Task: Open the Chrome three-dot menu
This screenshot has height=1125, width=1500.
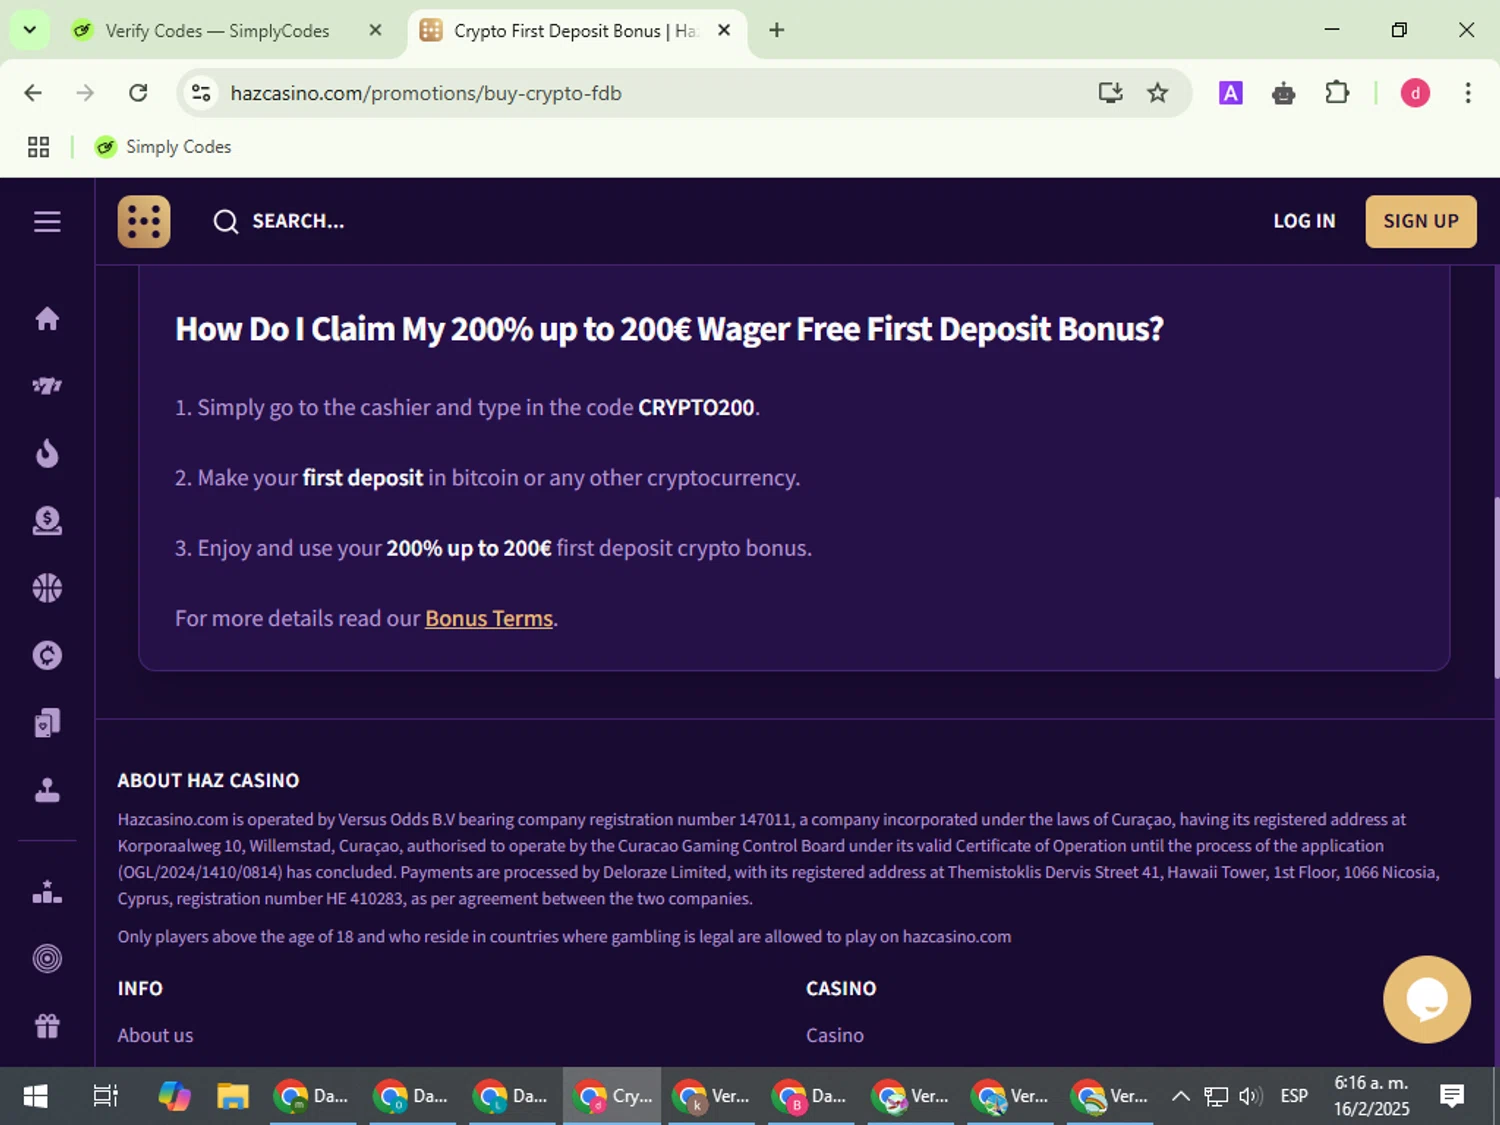Action: pyautogui.click(x=1468, y=93)
